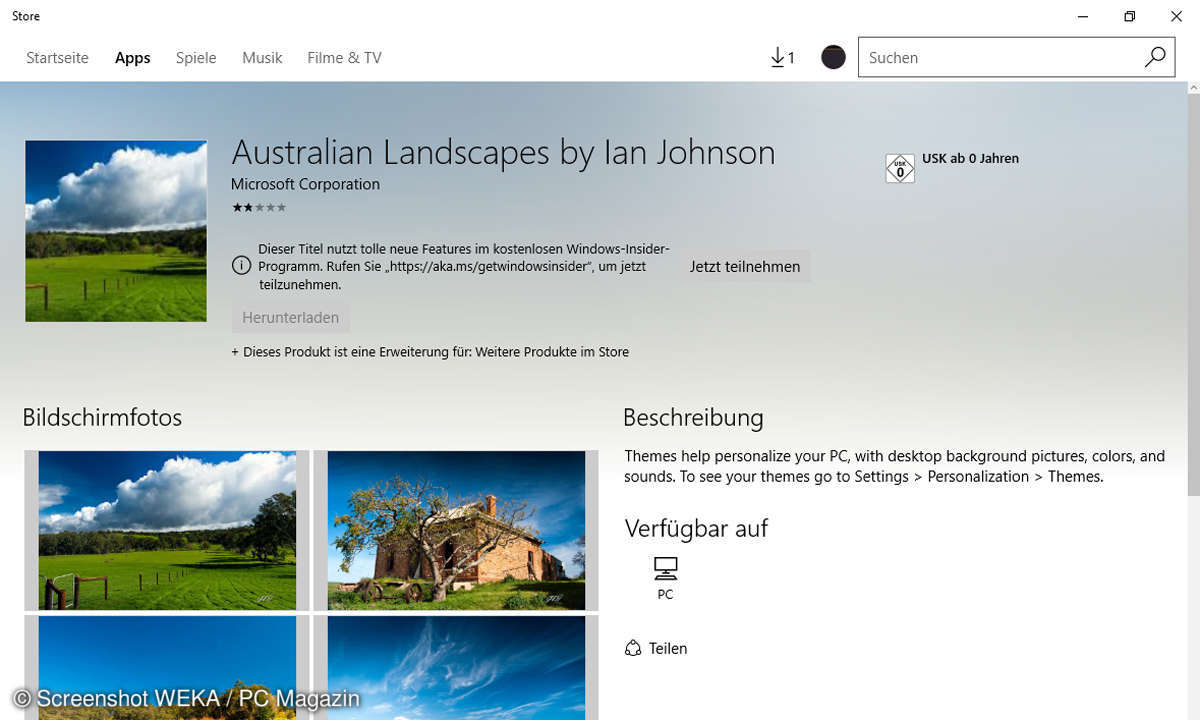
Task: Open the downloads indicator icon
Action: [782, 58]
